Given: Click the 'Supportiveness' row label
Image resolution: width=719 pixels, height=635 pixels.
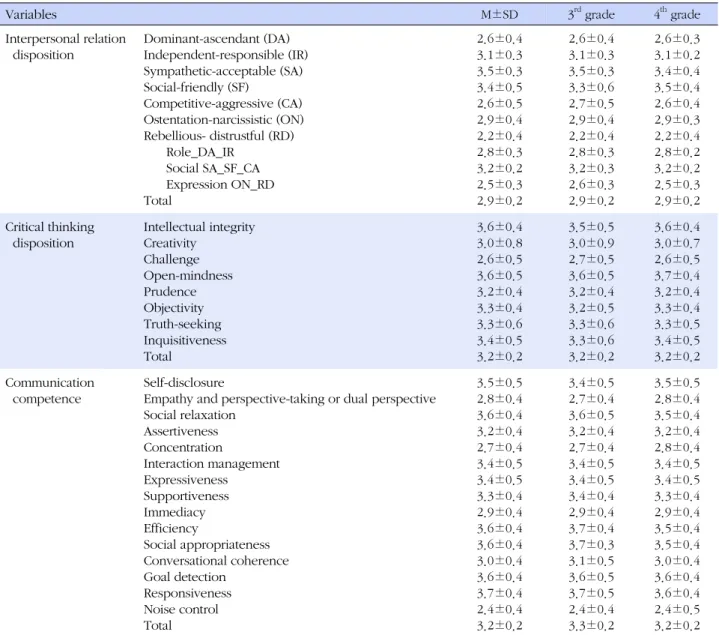Looking at the screenshot, I should pyautogui.click(x=186, y=497).
